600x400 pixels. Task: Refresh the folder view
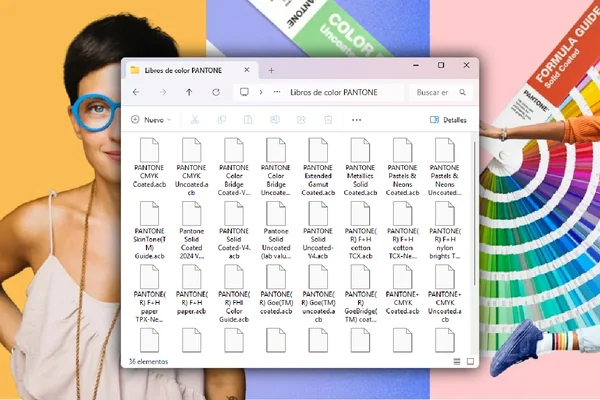[x=216, y=92]
